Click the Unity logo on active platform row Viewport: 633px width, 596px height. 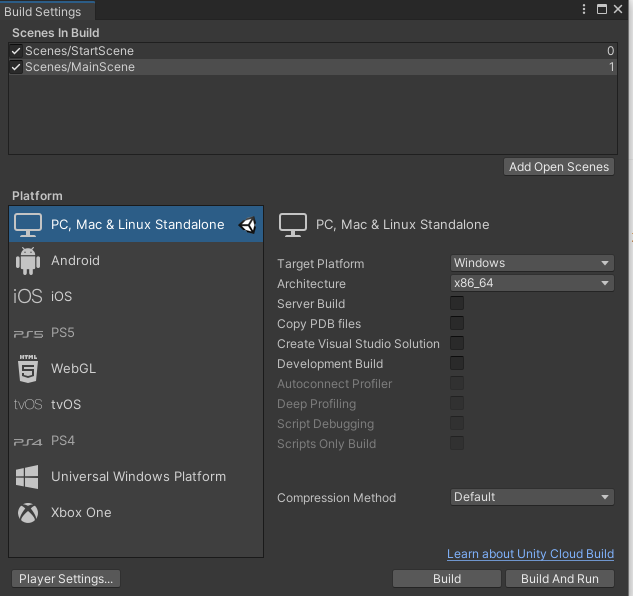pos(247,225)
